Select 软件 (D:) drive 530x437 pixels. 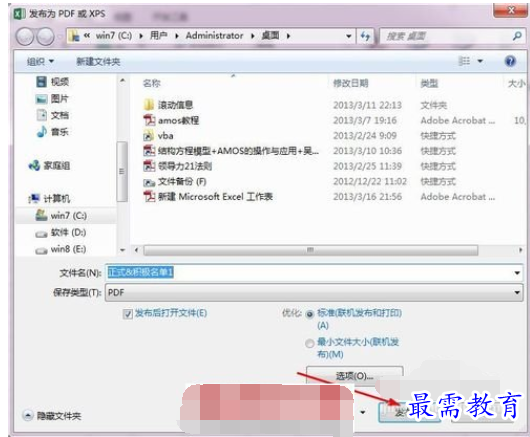point(61,233)
